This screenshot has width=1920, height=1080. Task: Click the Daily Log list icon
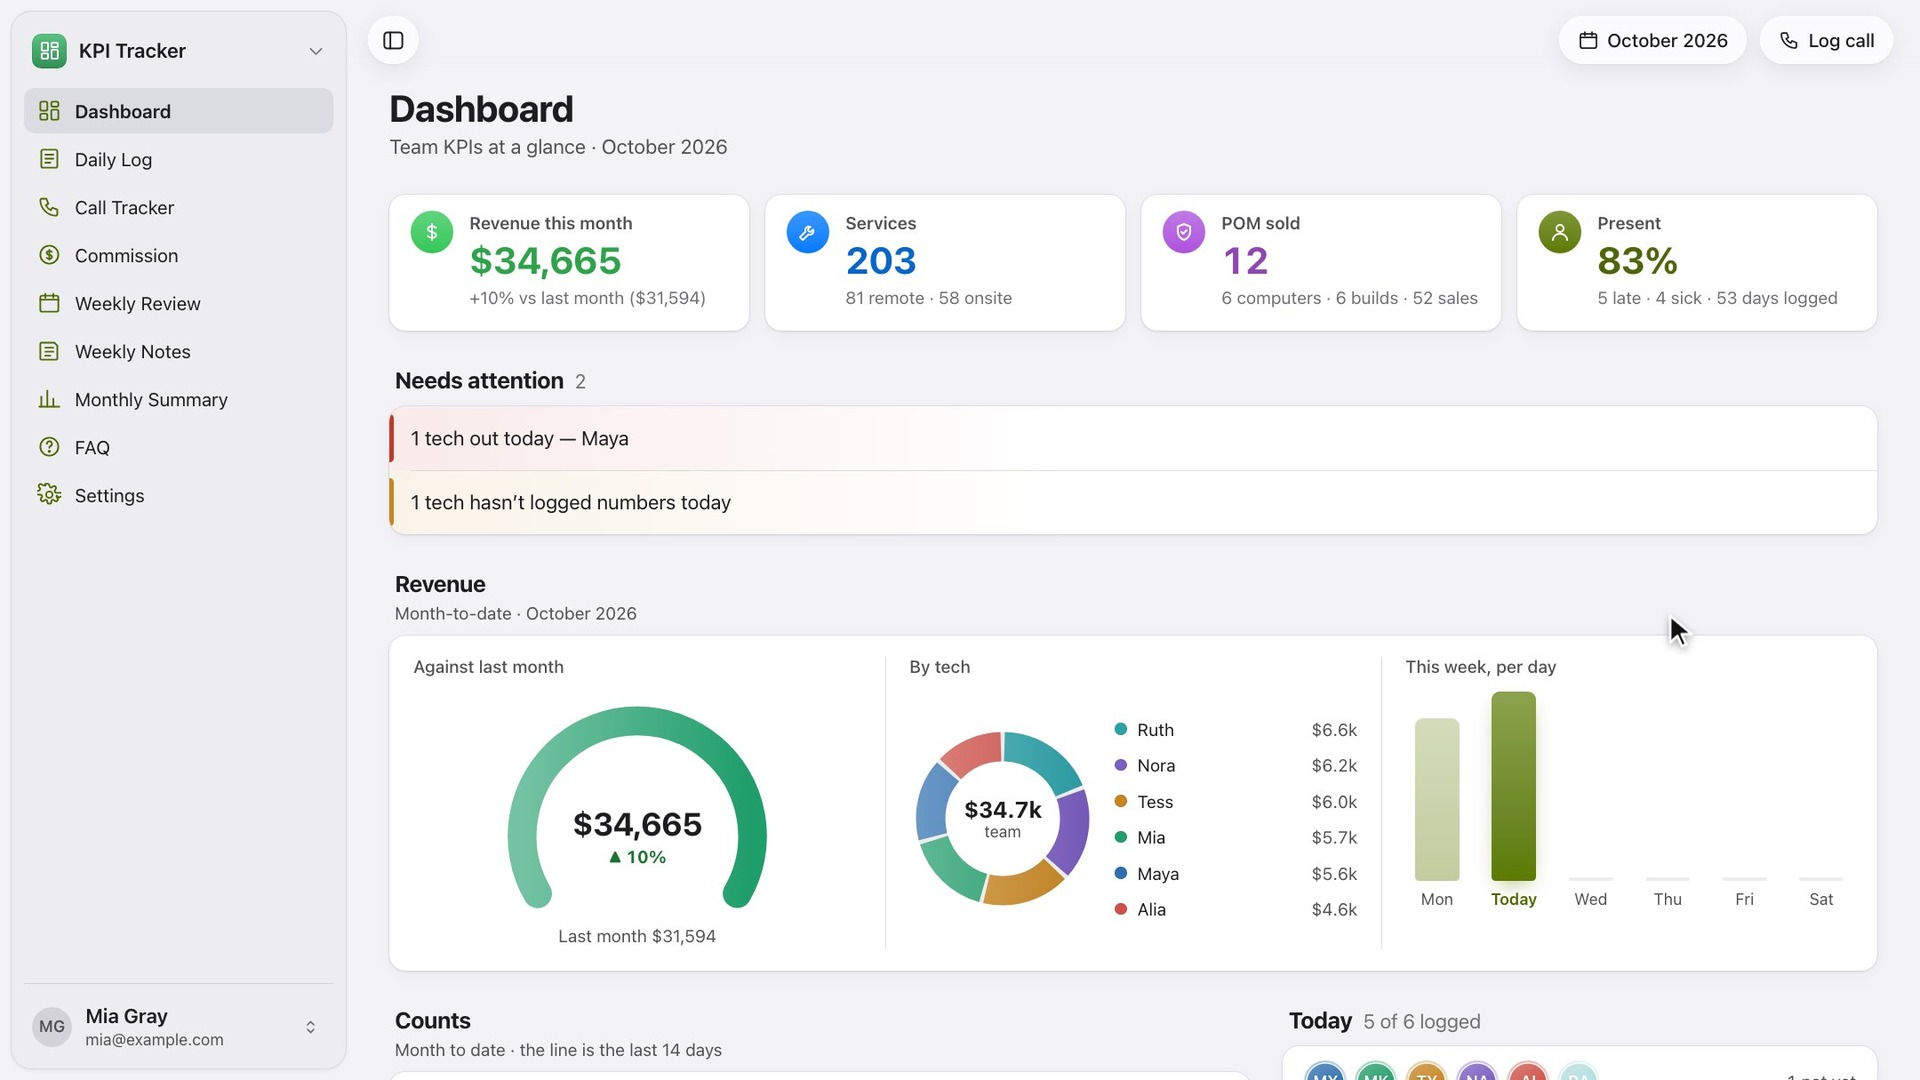click(x=49, y=159)
